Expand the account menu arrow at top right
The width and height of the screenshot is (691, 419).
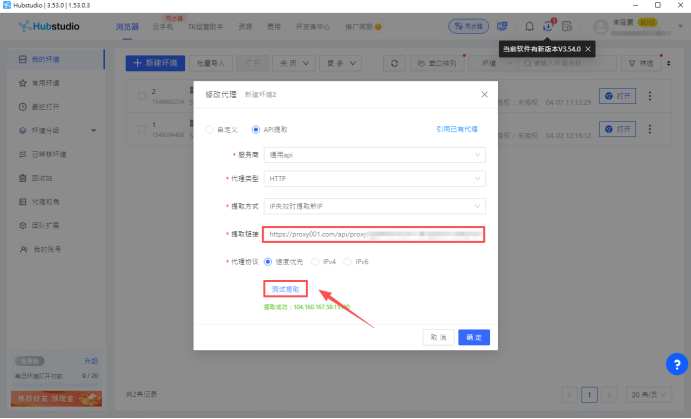click(680, 26)
